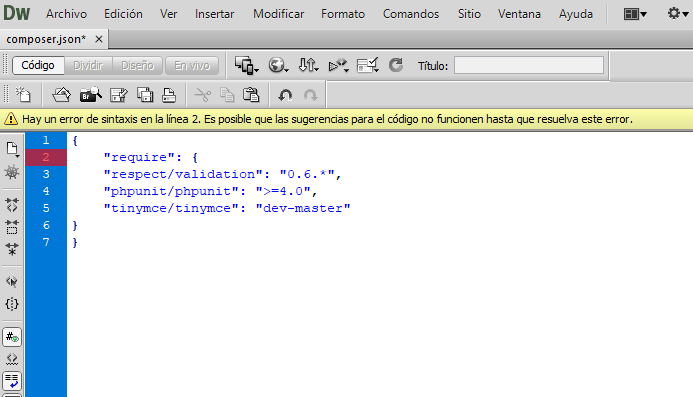
Task: Open the Ventana menu
Action: pos(519,14)
